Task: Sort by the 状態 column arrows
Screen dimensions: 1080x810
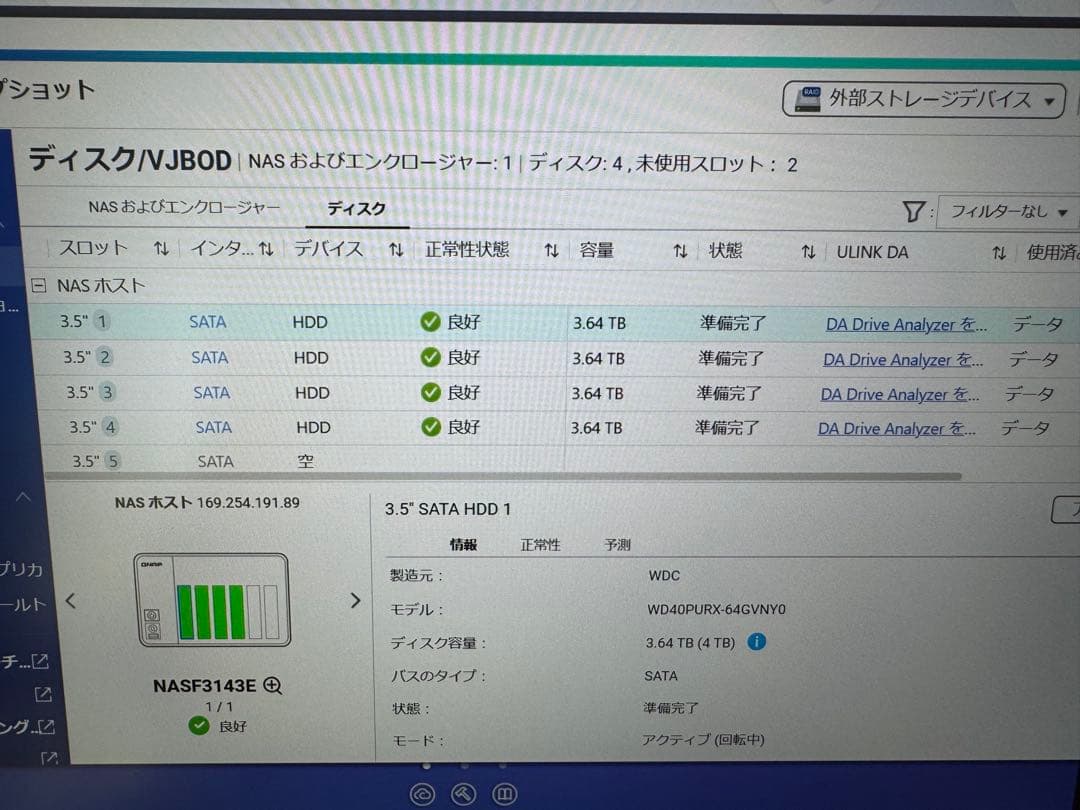Action: (x=807, y=252)
